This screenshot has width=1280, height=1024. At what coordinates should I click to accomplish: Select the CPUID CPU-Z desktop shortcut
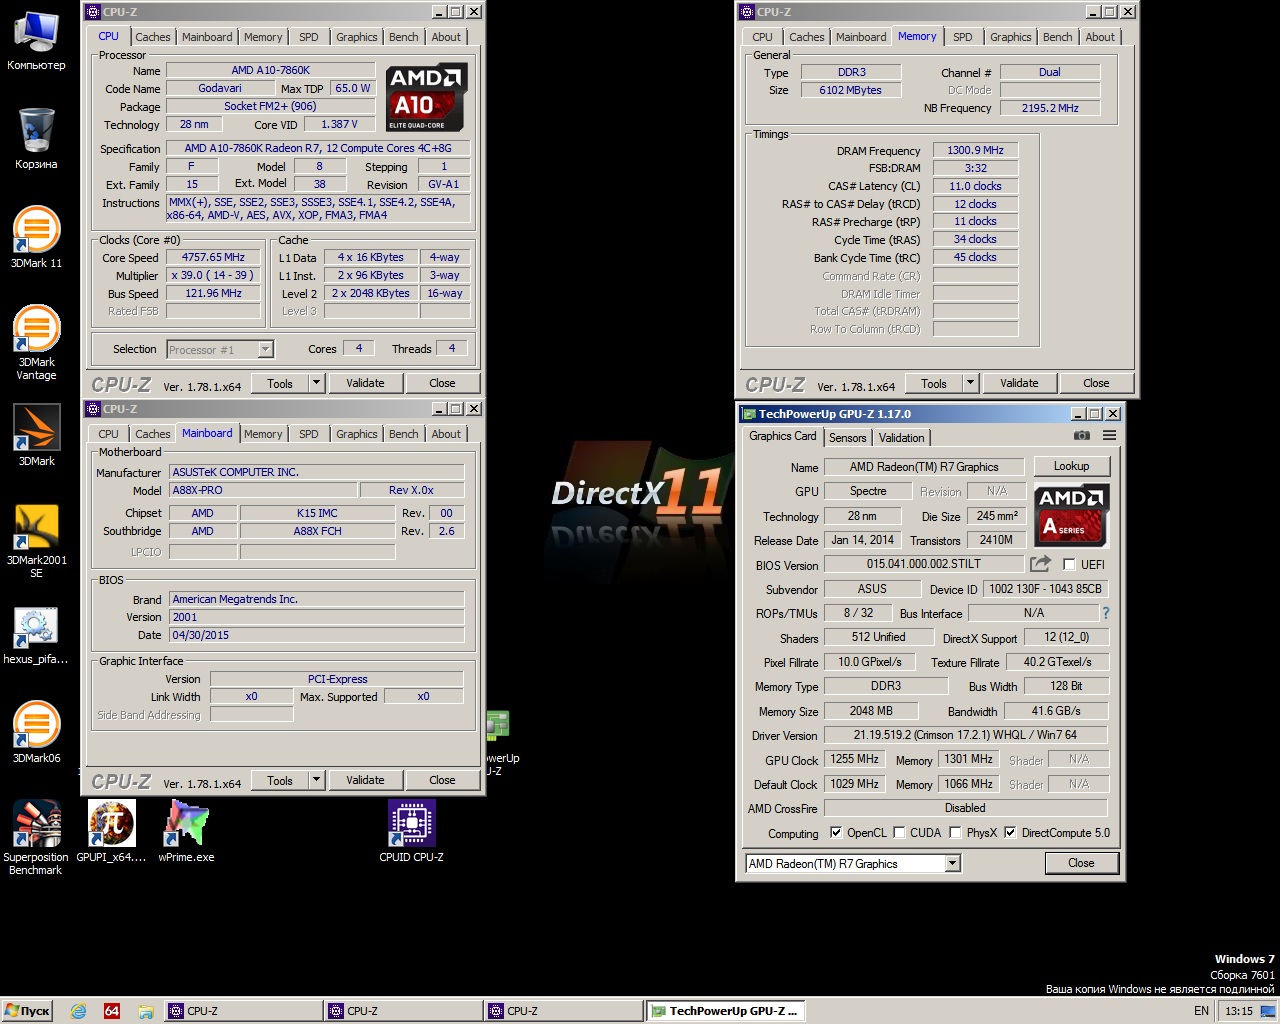[411, 830]
